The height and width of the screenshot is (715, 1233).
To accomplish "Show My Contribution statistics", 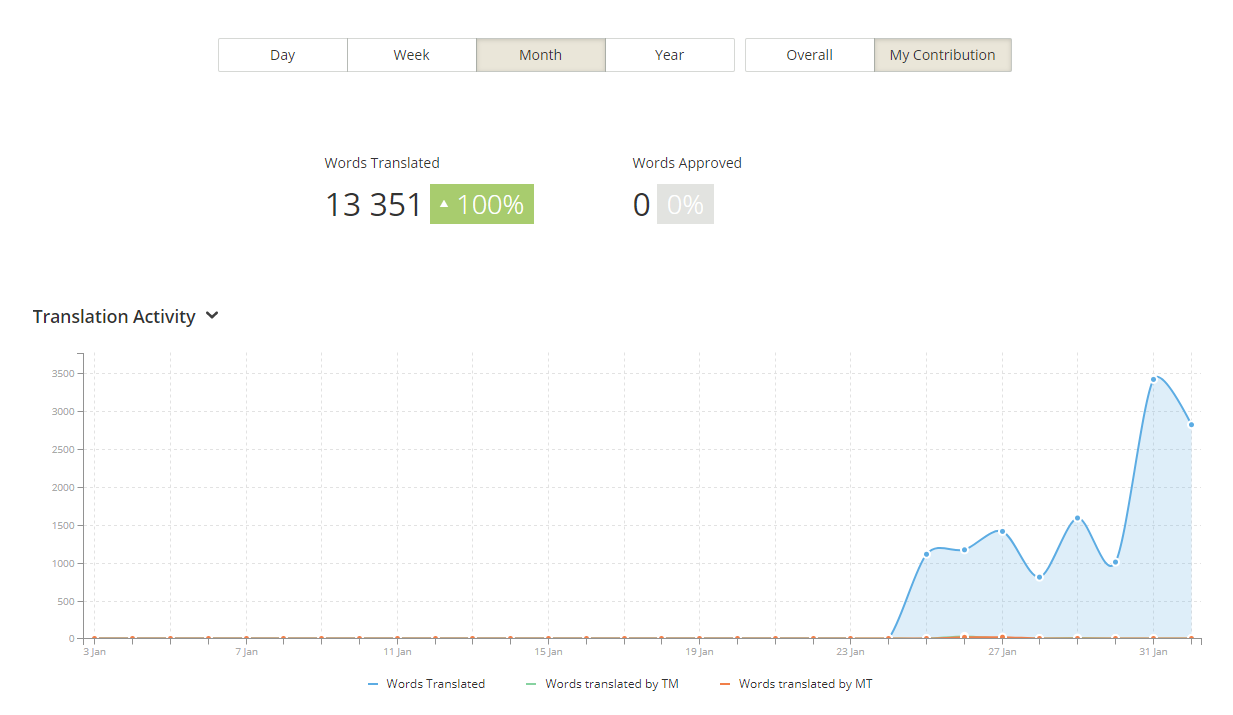I will pyautogui.click(x=943, y=55).
